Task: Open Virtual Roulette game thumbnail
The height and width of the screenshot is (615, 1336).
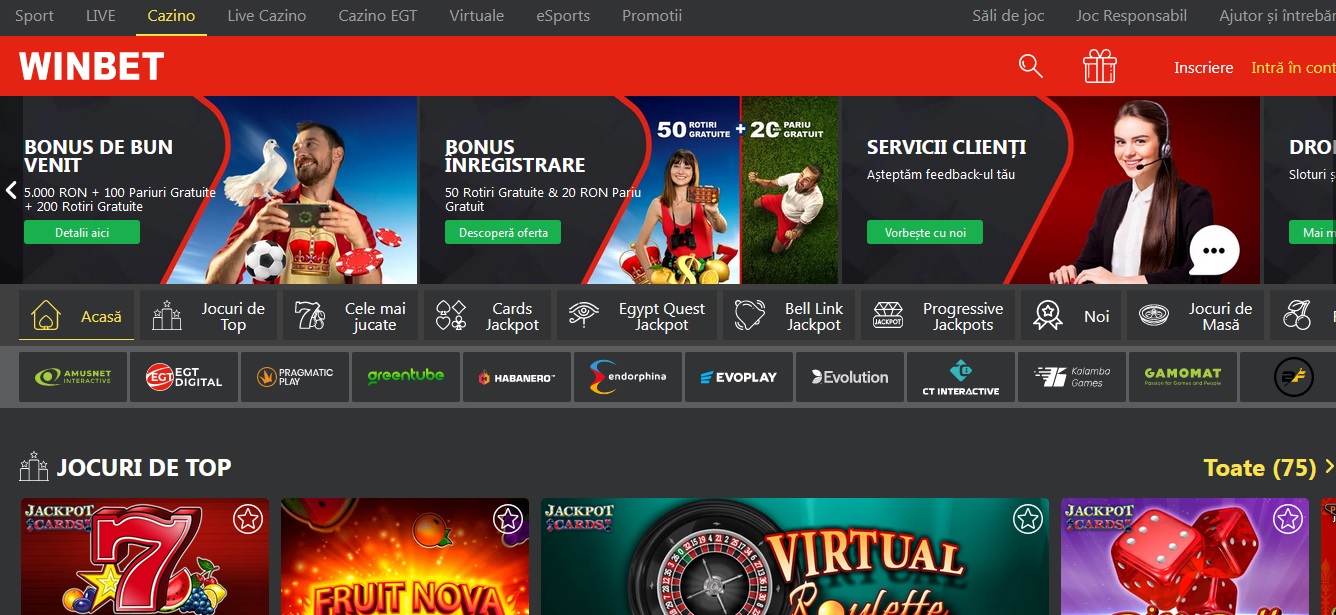Action: tap(795, 557)
